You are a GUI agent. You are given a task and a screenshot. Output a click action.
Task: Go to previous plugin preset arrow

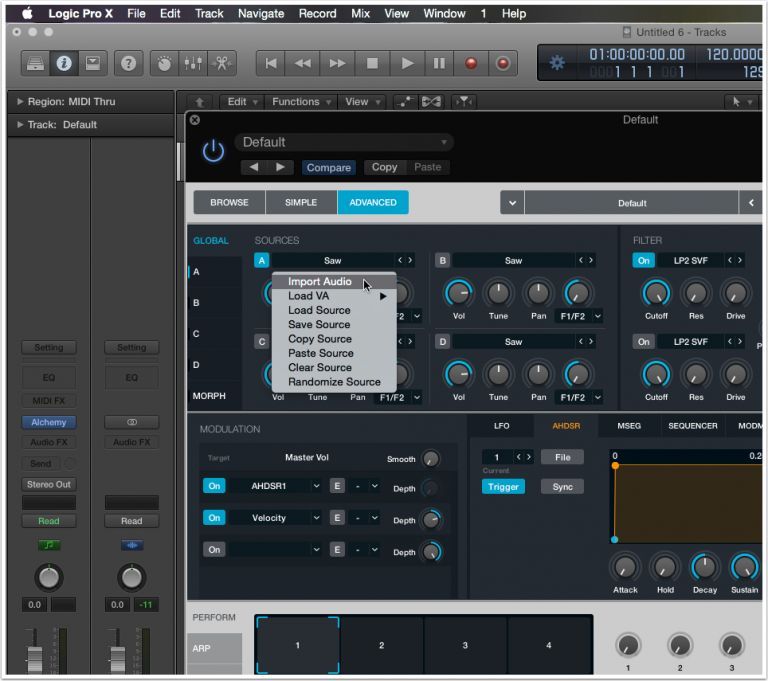254,167
